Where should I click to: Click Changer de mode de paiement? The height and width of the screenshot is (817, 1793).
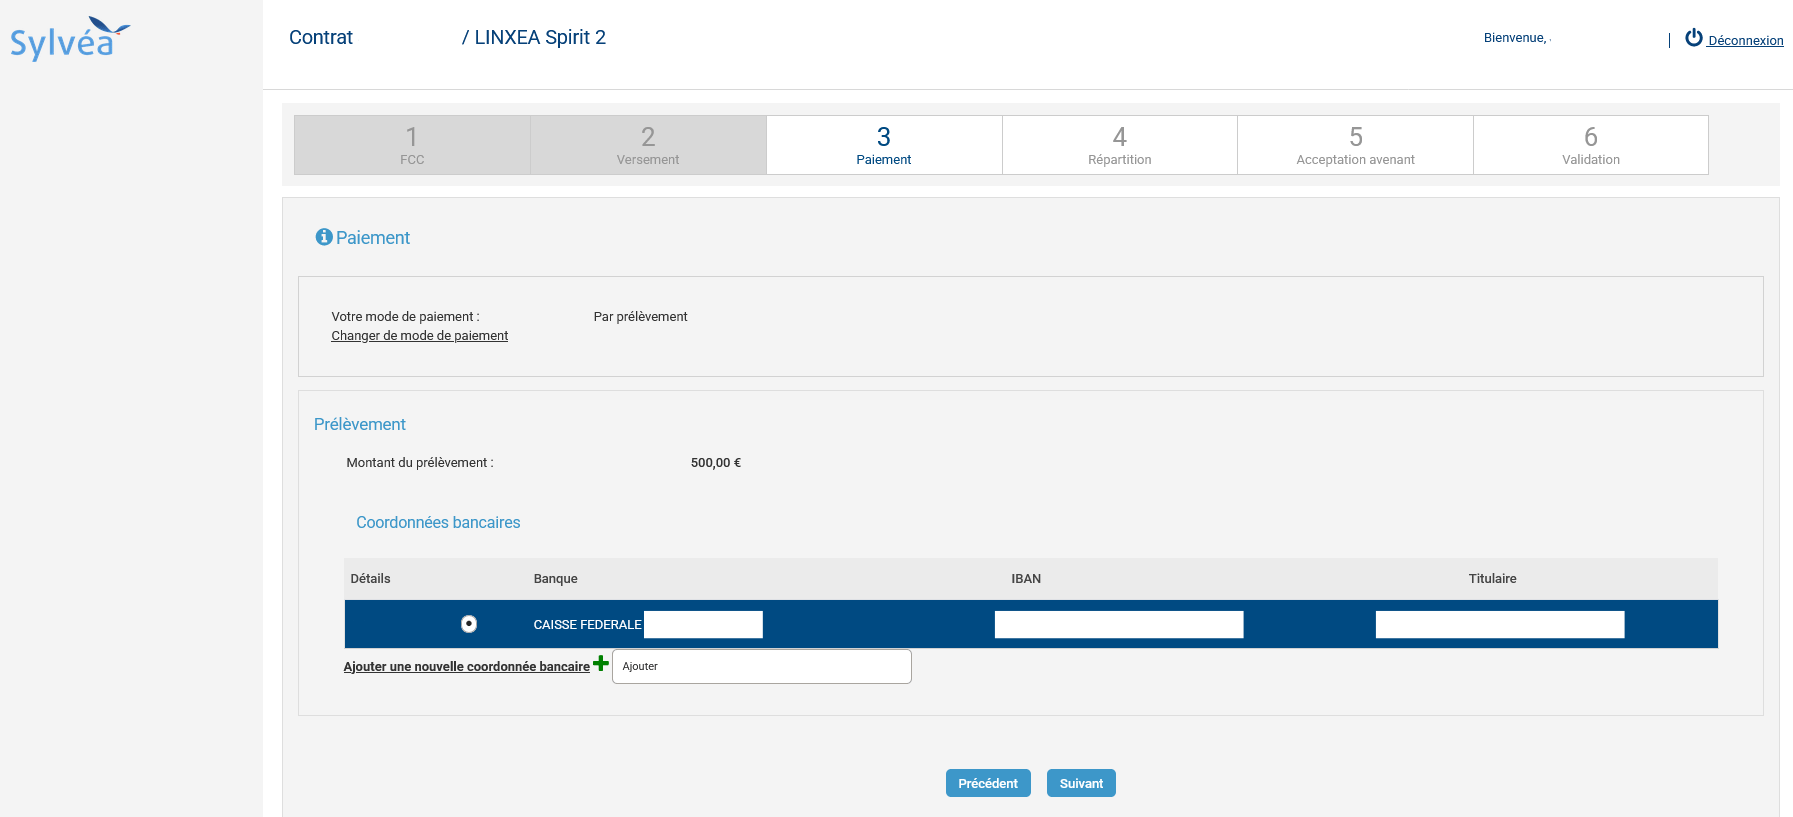click(x=420, y=336)
